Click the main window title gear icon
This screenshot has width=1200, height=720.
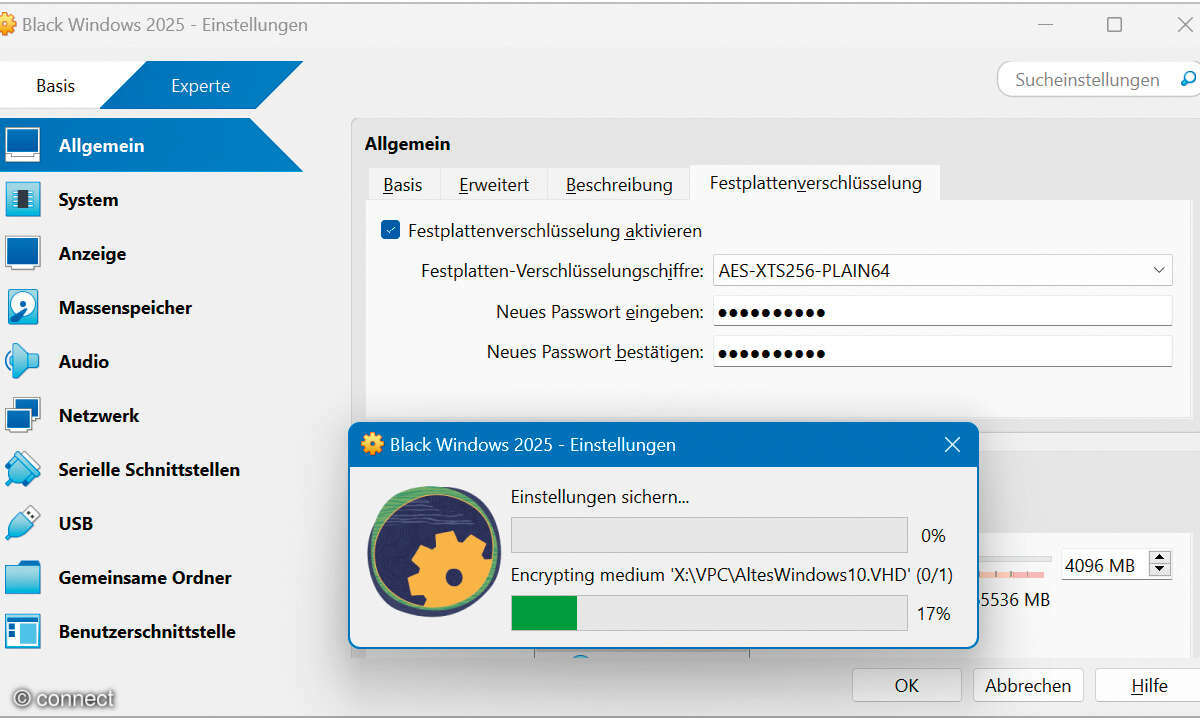pyautogui.click(x=8, y=24)
